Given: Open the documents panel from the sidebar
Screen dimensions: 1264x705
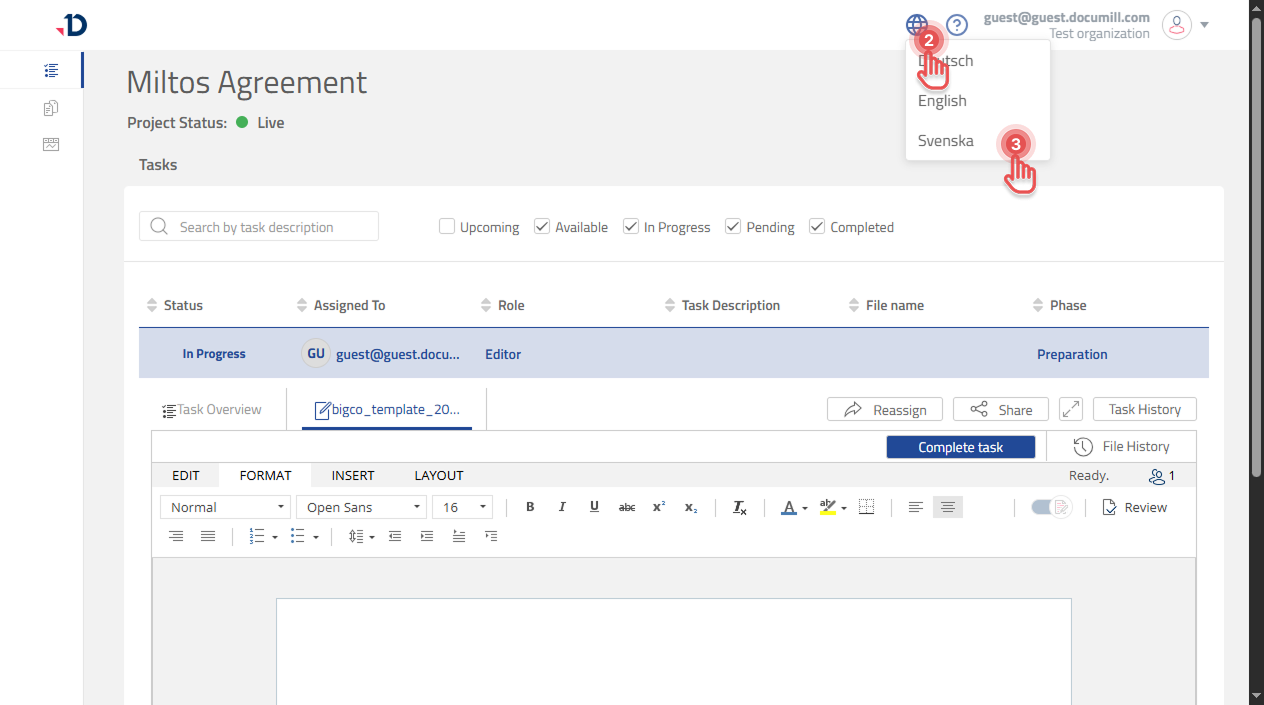Looking at the screenshot, I should point(51,107).
